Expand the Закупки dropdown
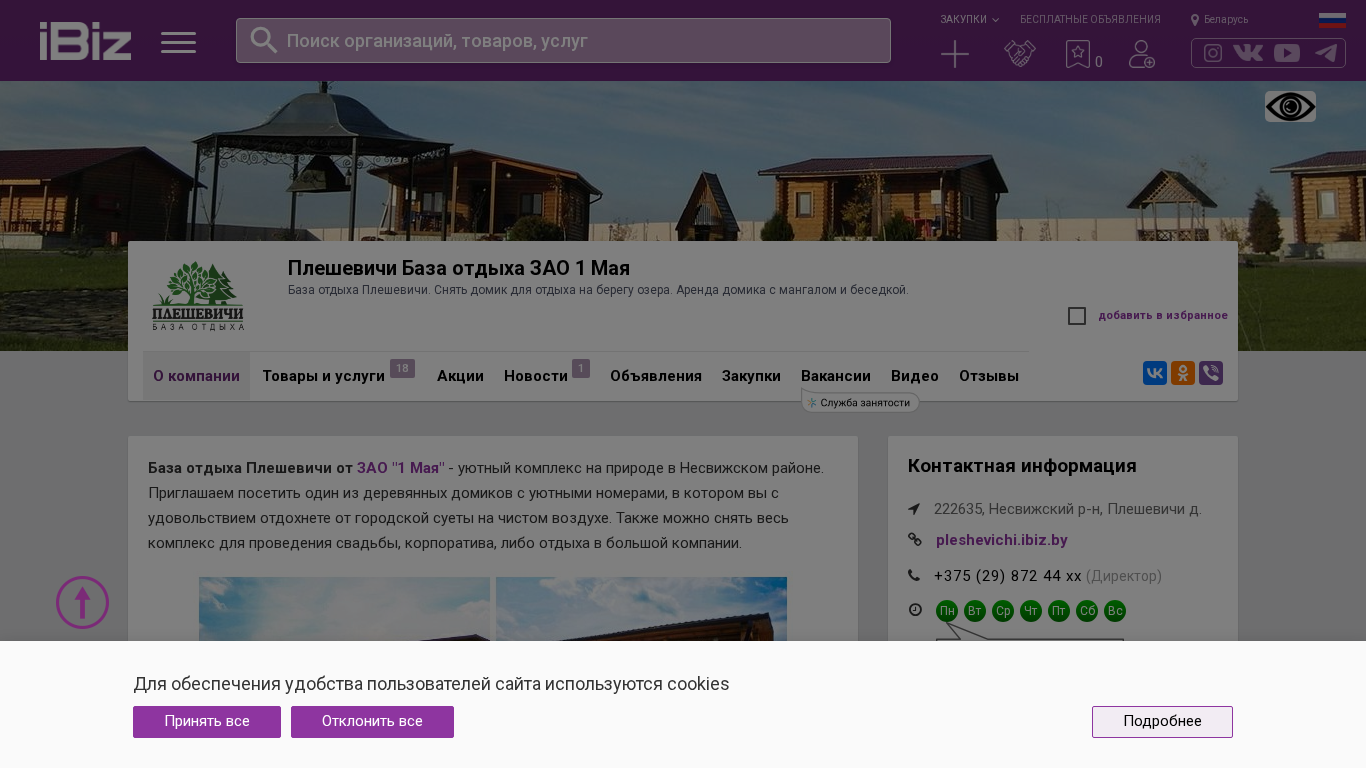 tap(969, 20)
